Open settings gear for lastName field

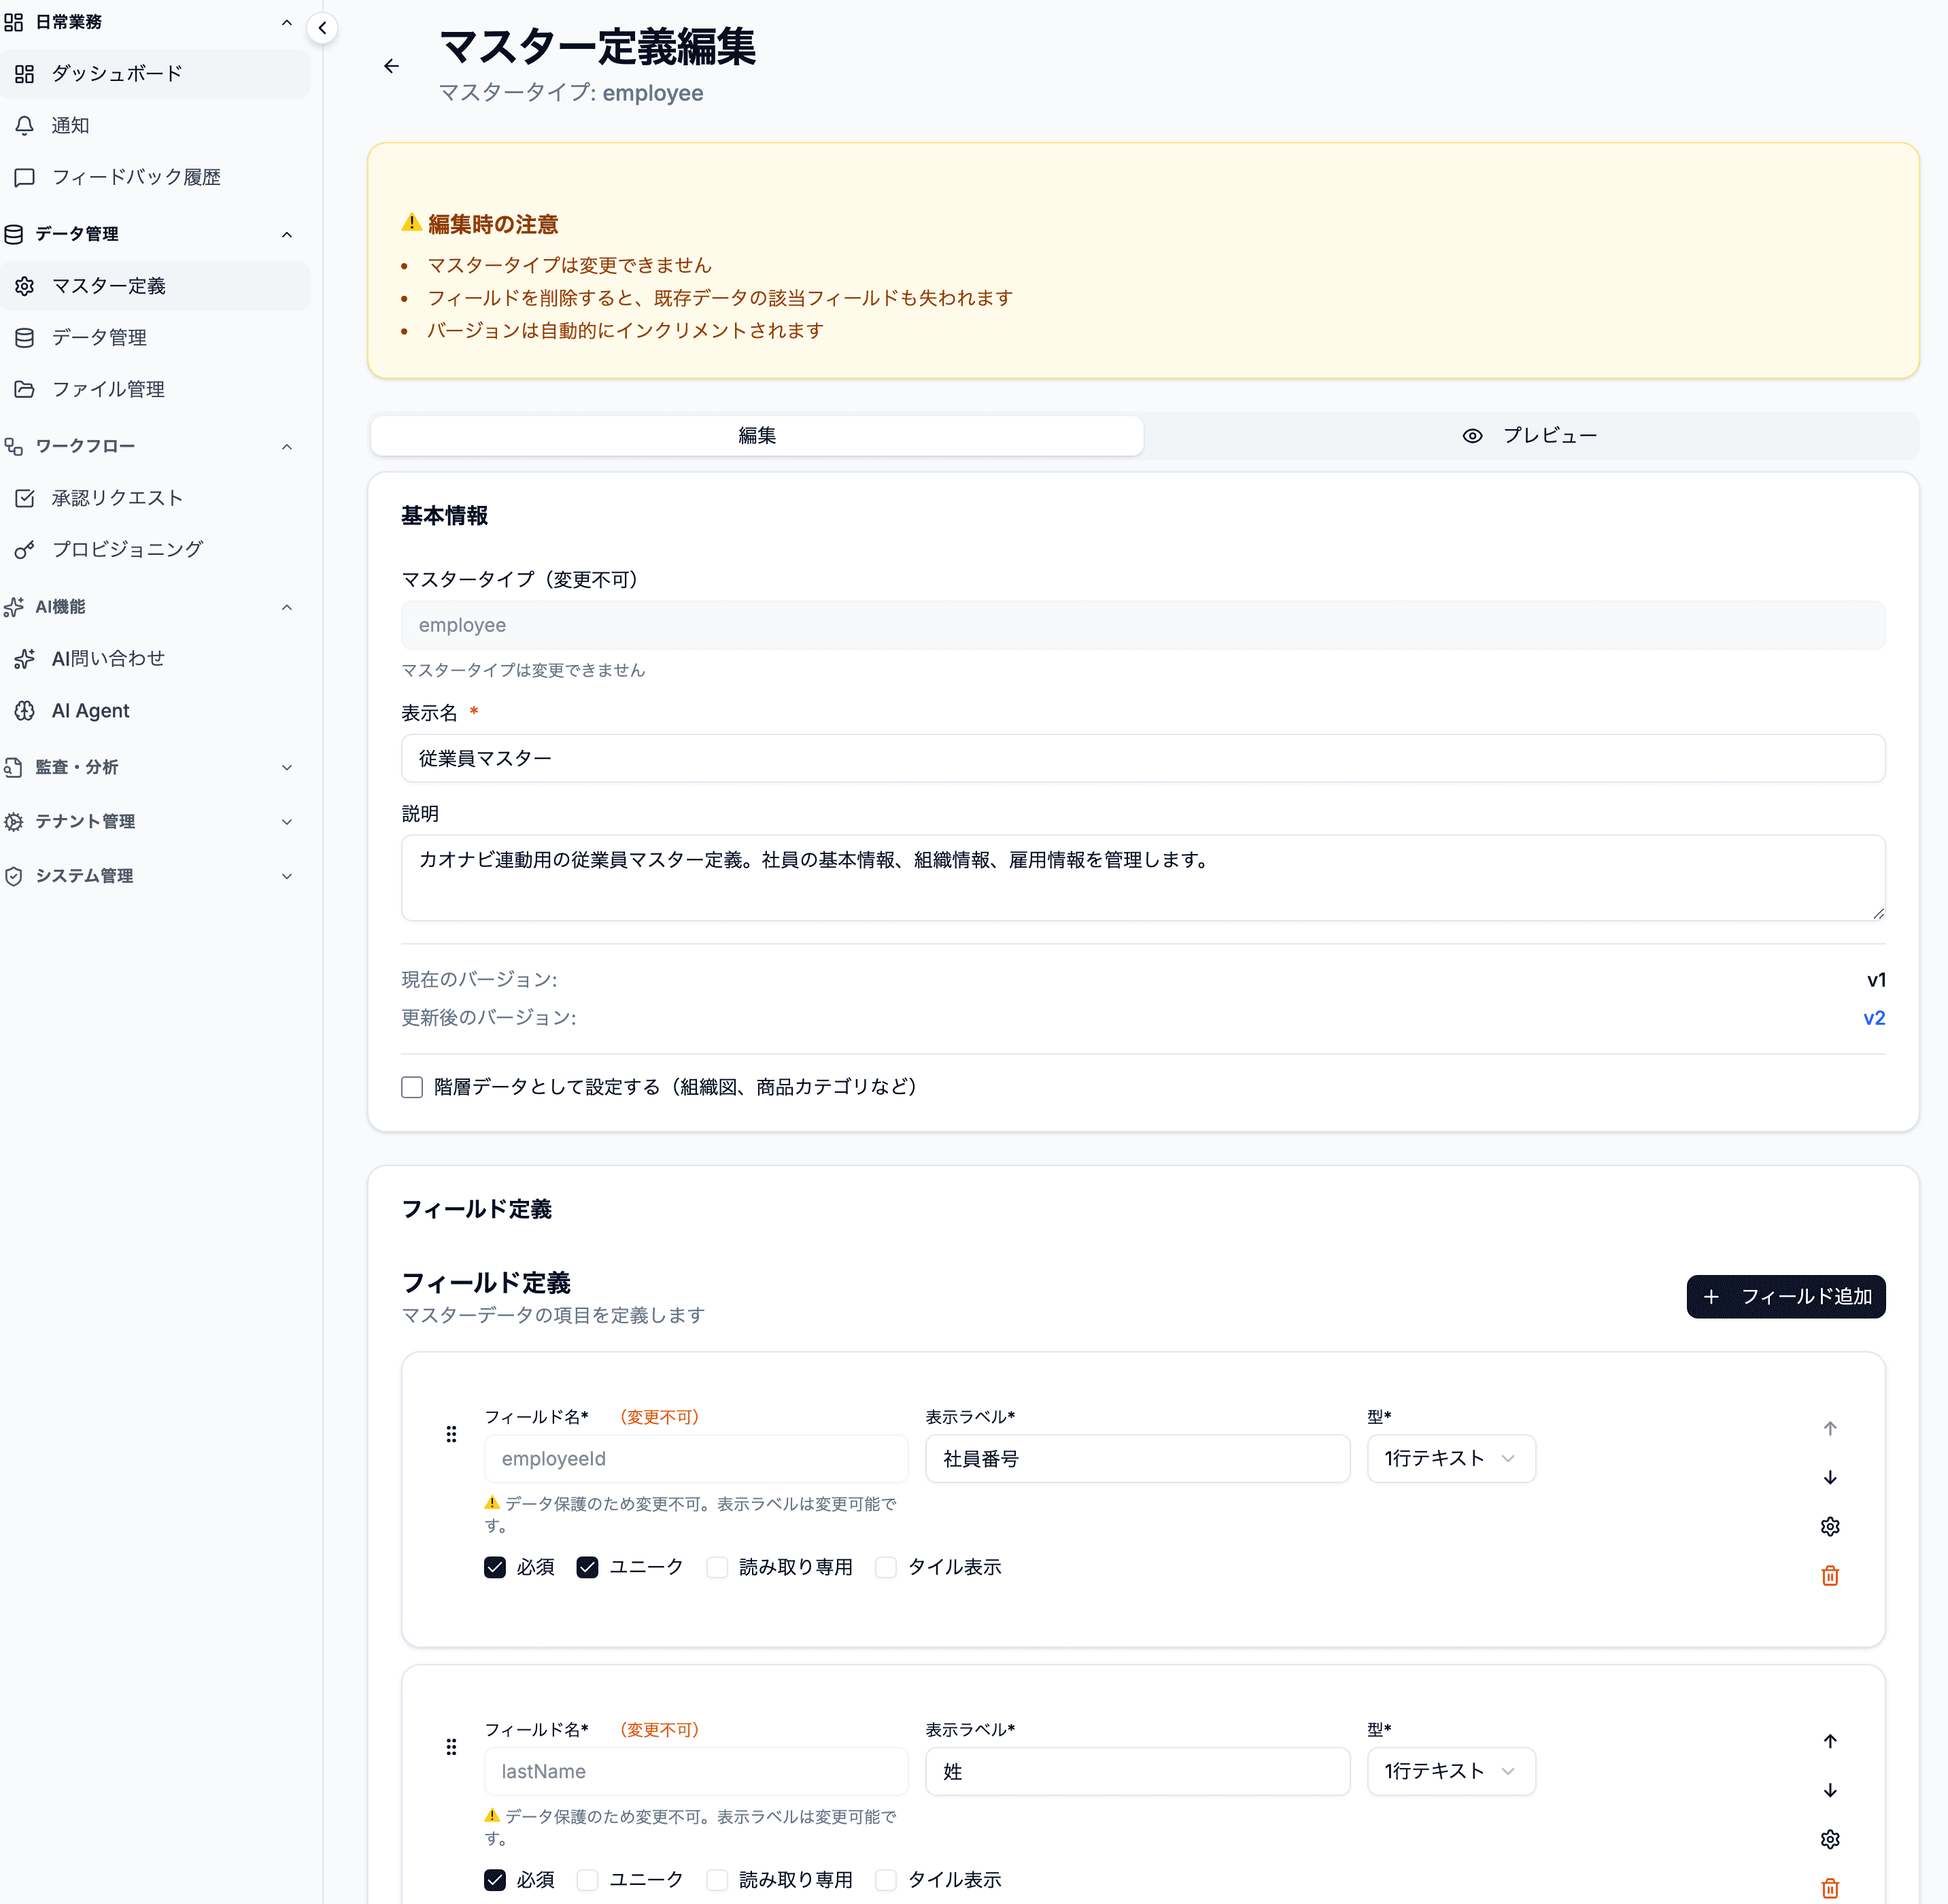click(1829, 1838)
